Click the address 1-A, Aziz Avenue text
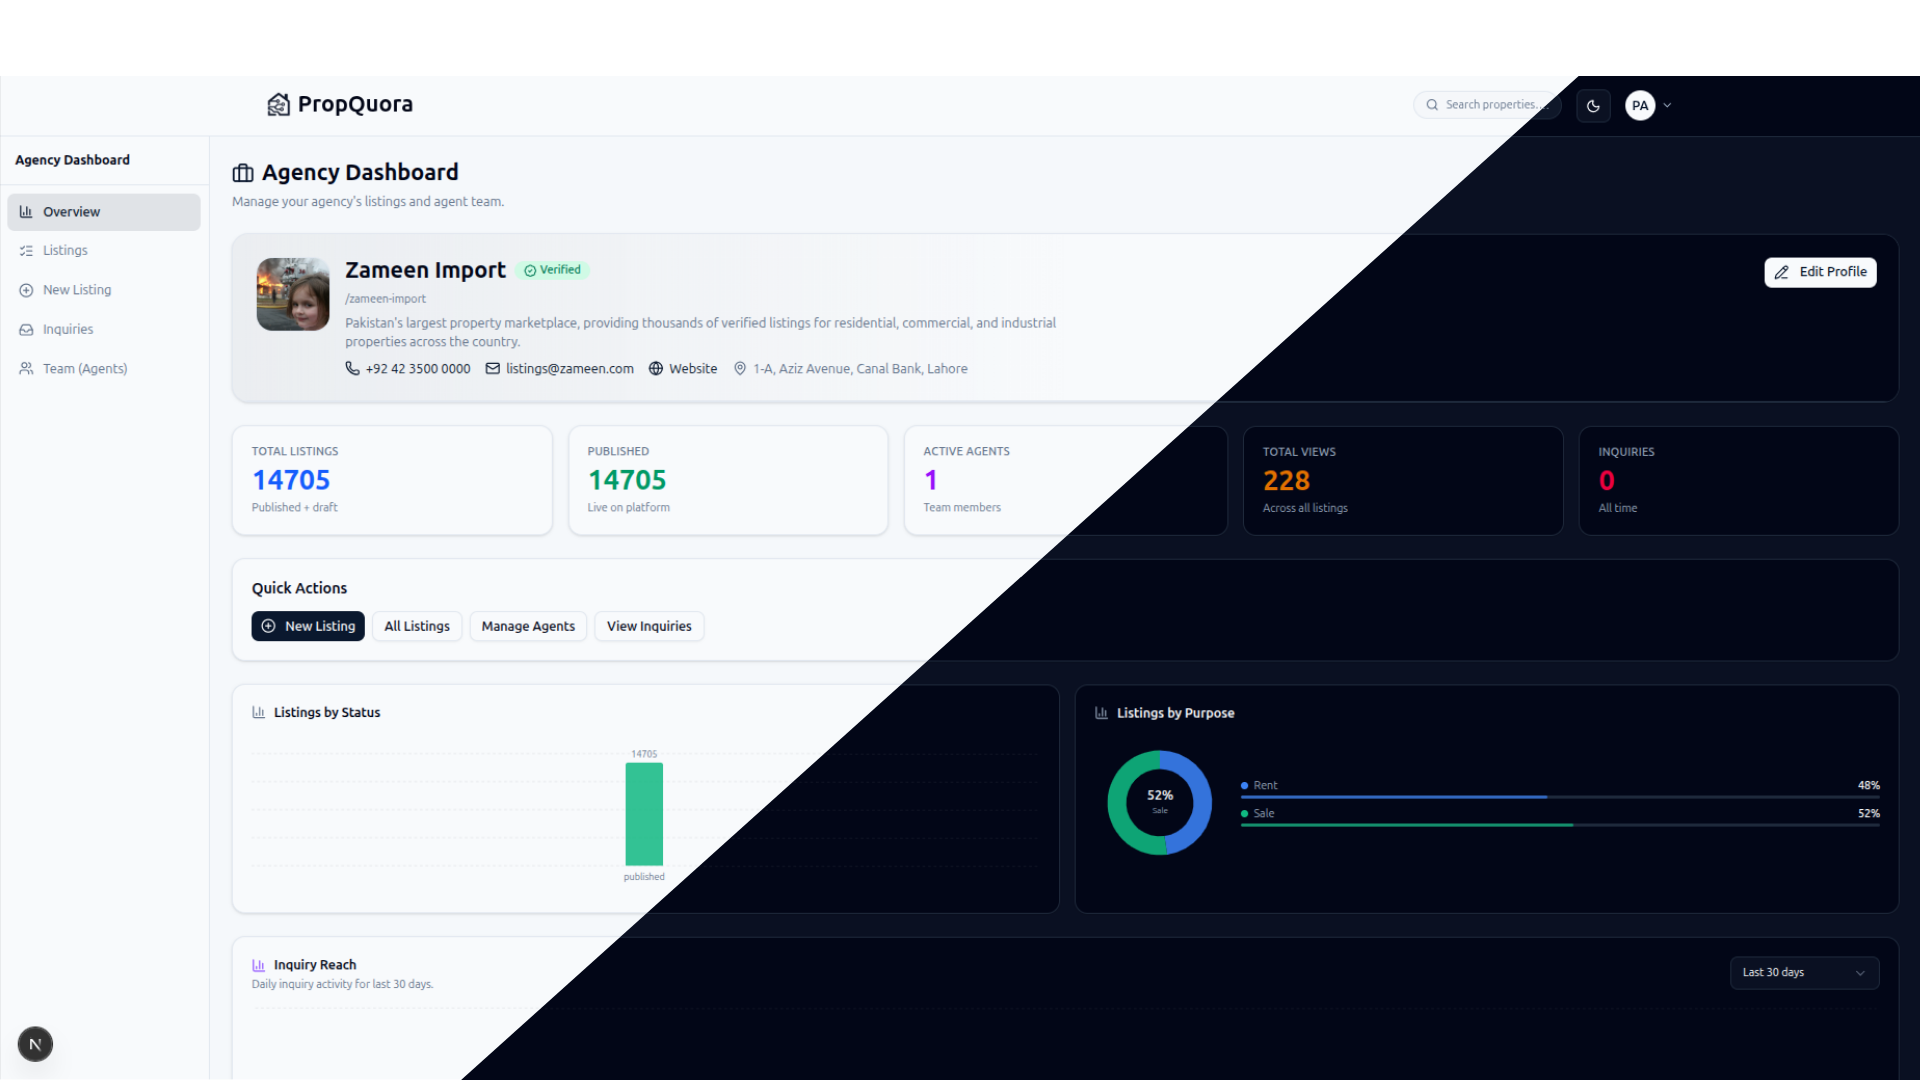 (860, 368)
